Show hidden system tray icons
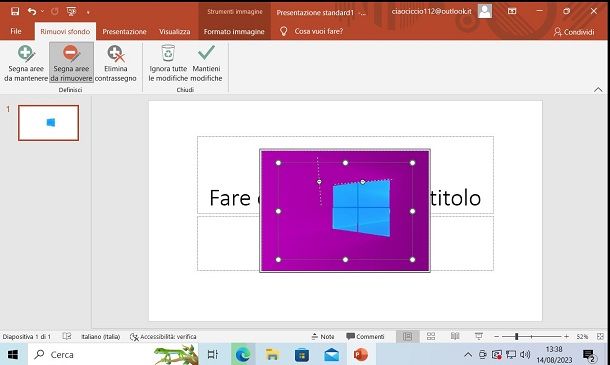This screenshot has width=610, height=365. point(468,354)
